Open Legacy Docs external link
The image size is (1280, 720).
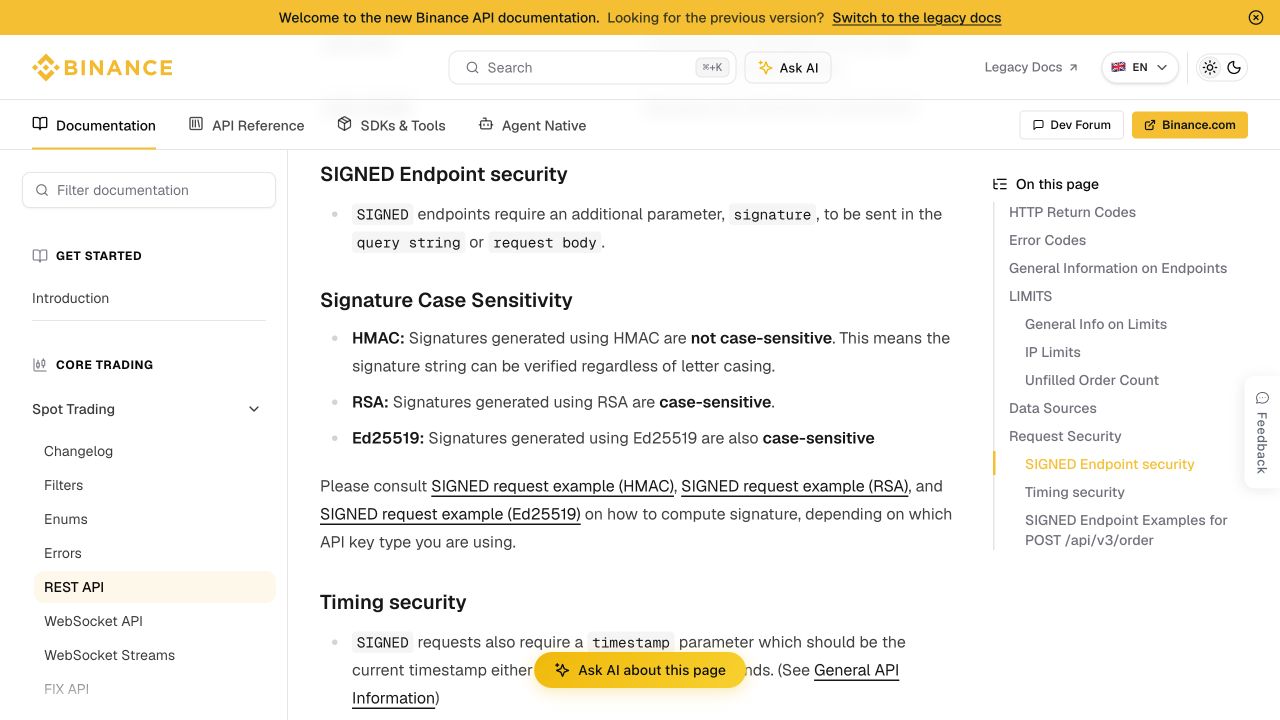tap(1031, 67)
